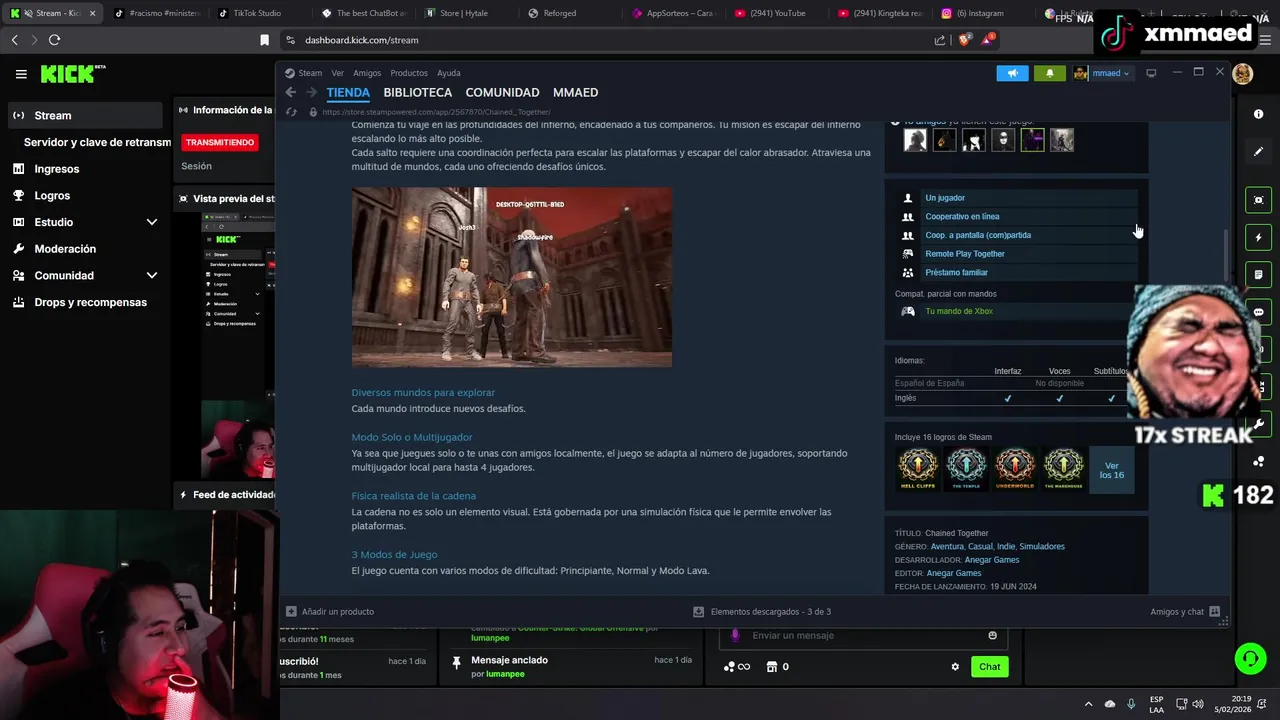Click the wrench tools icon on right rail
This screenshot has height=720, width=1280.
[1260, 424]
